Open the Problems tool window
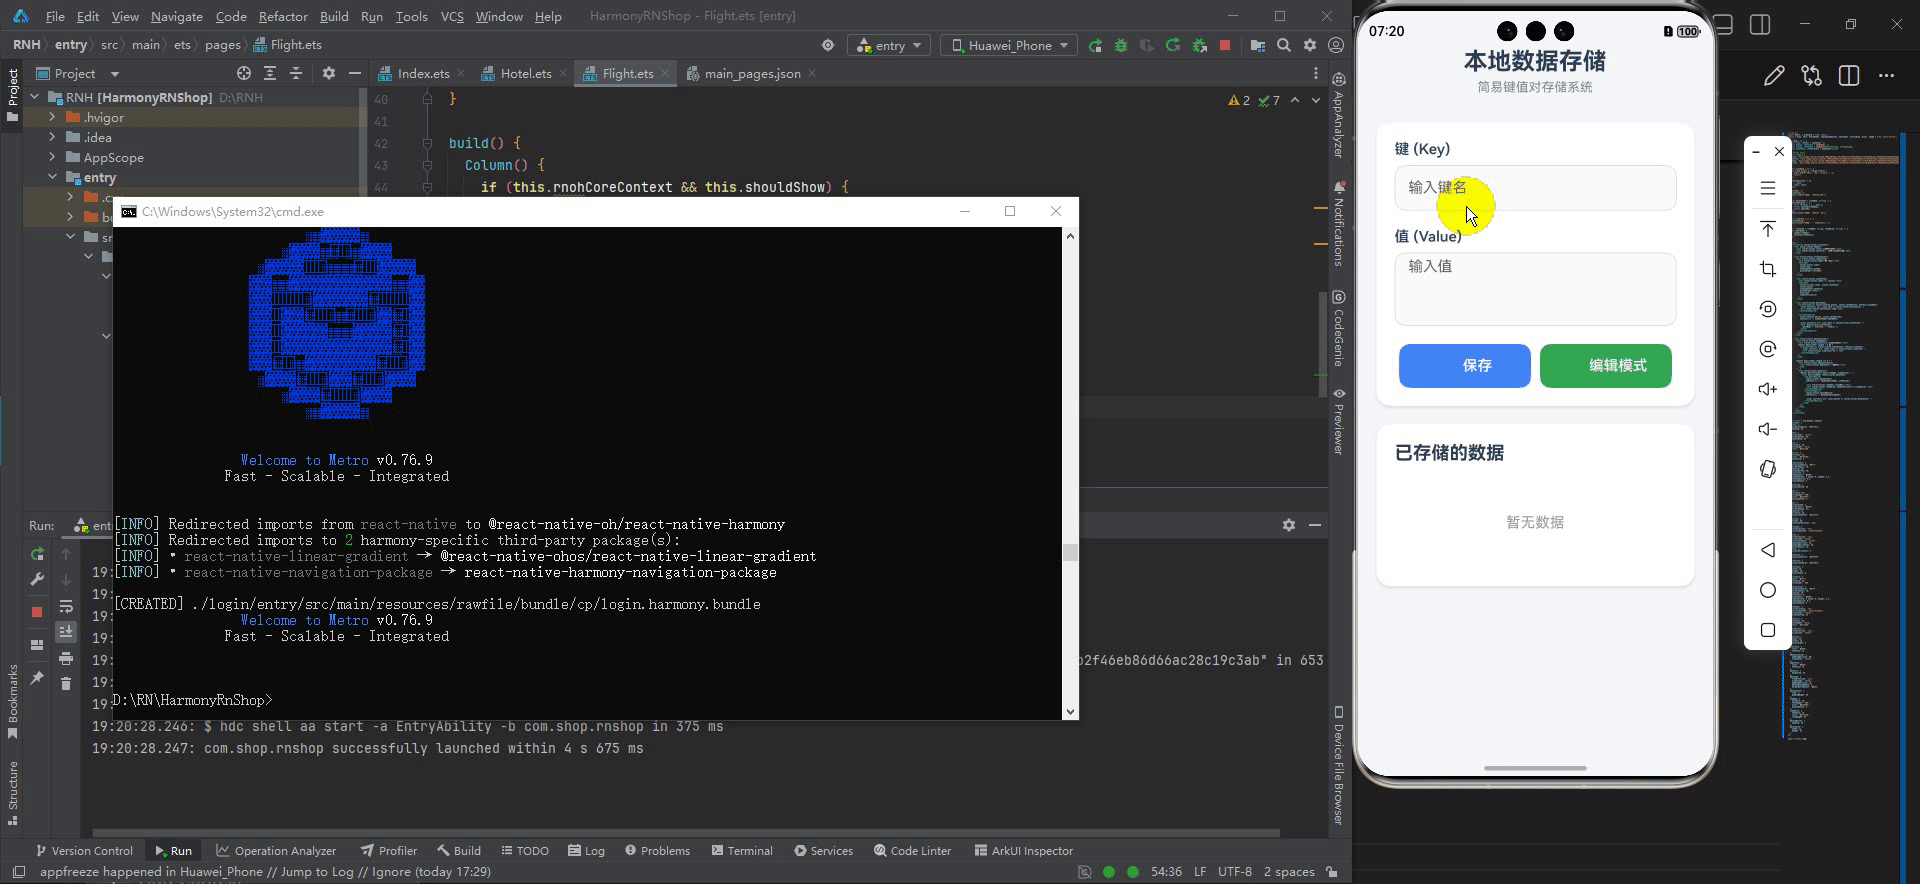The width and height of the screenshot is (1920, 884). pos(657,851)
